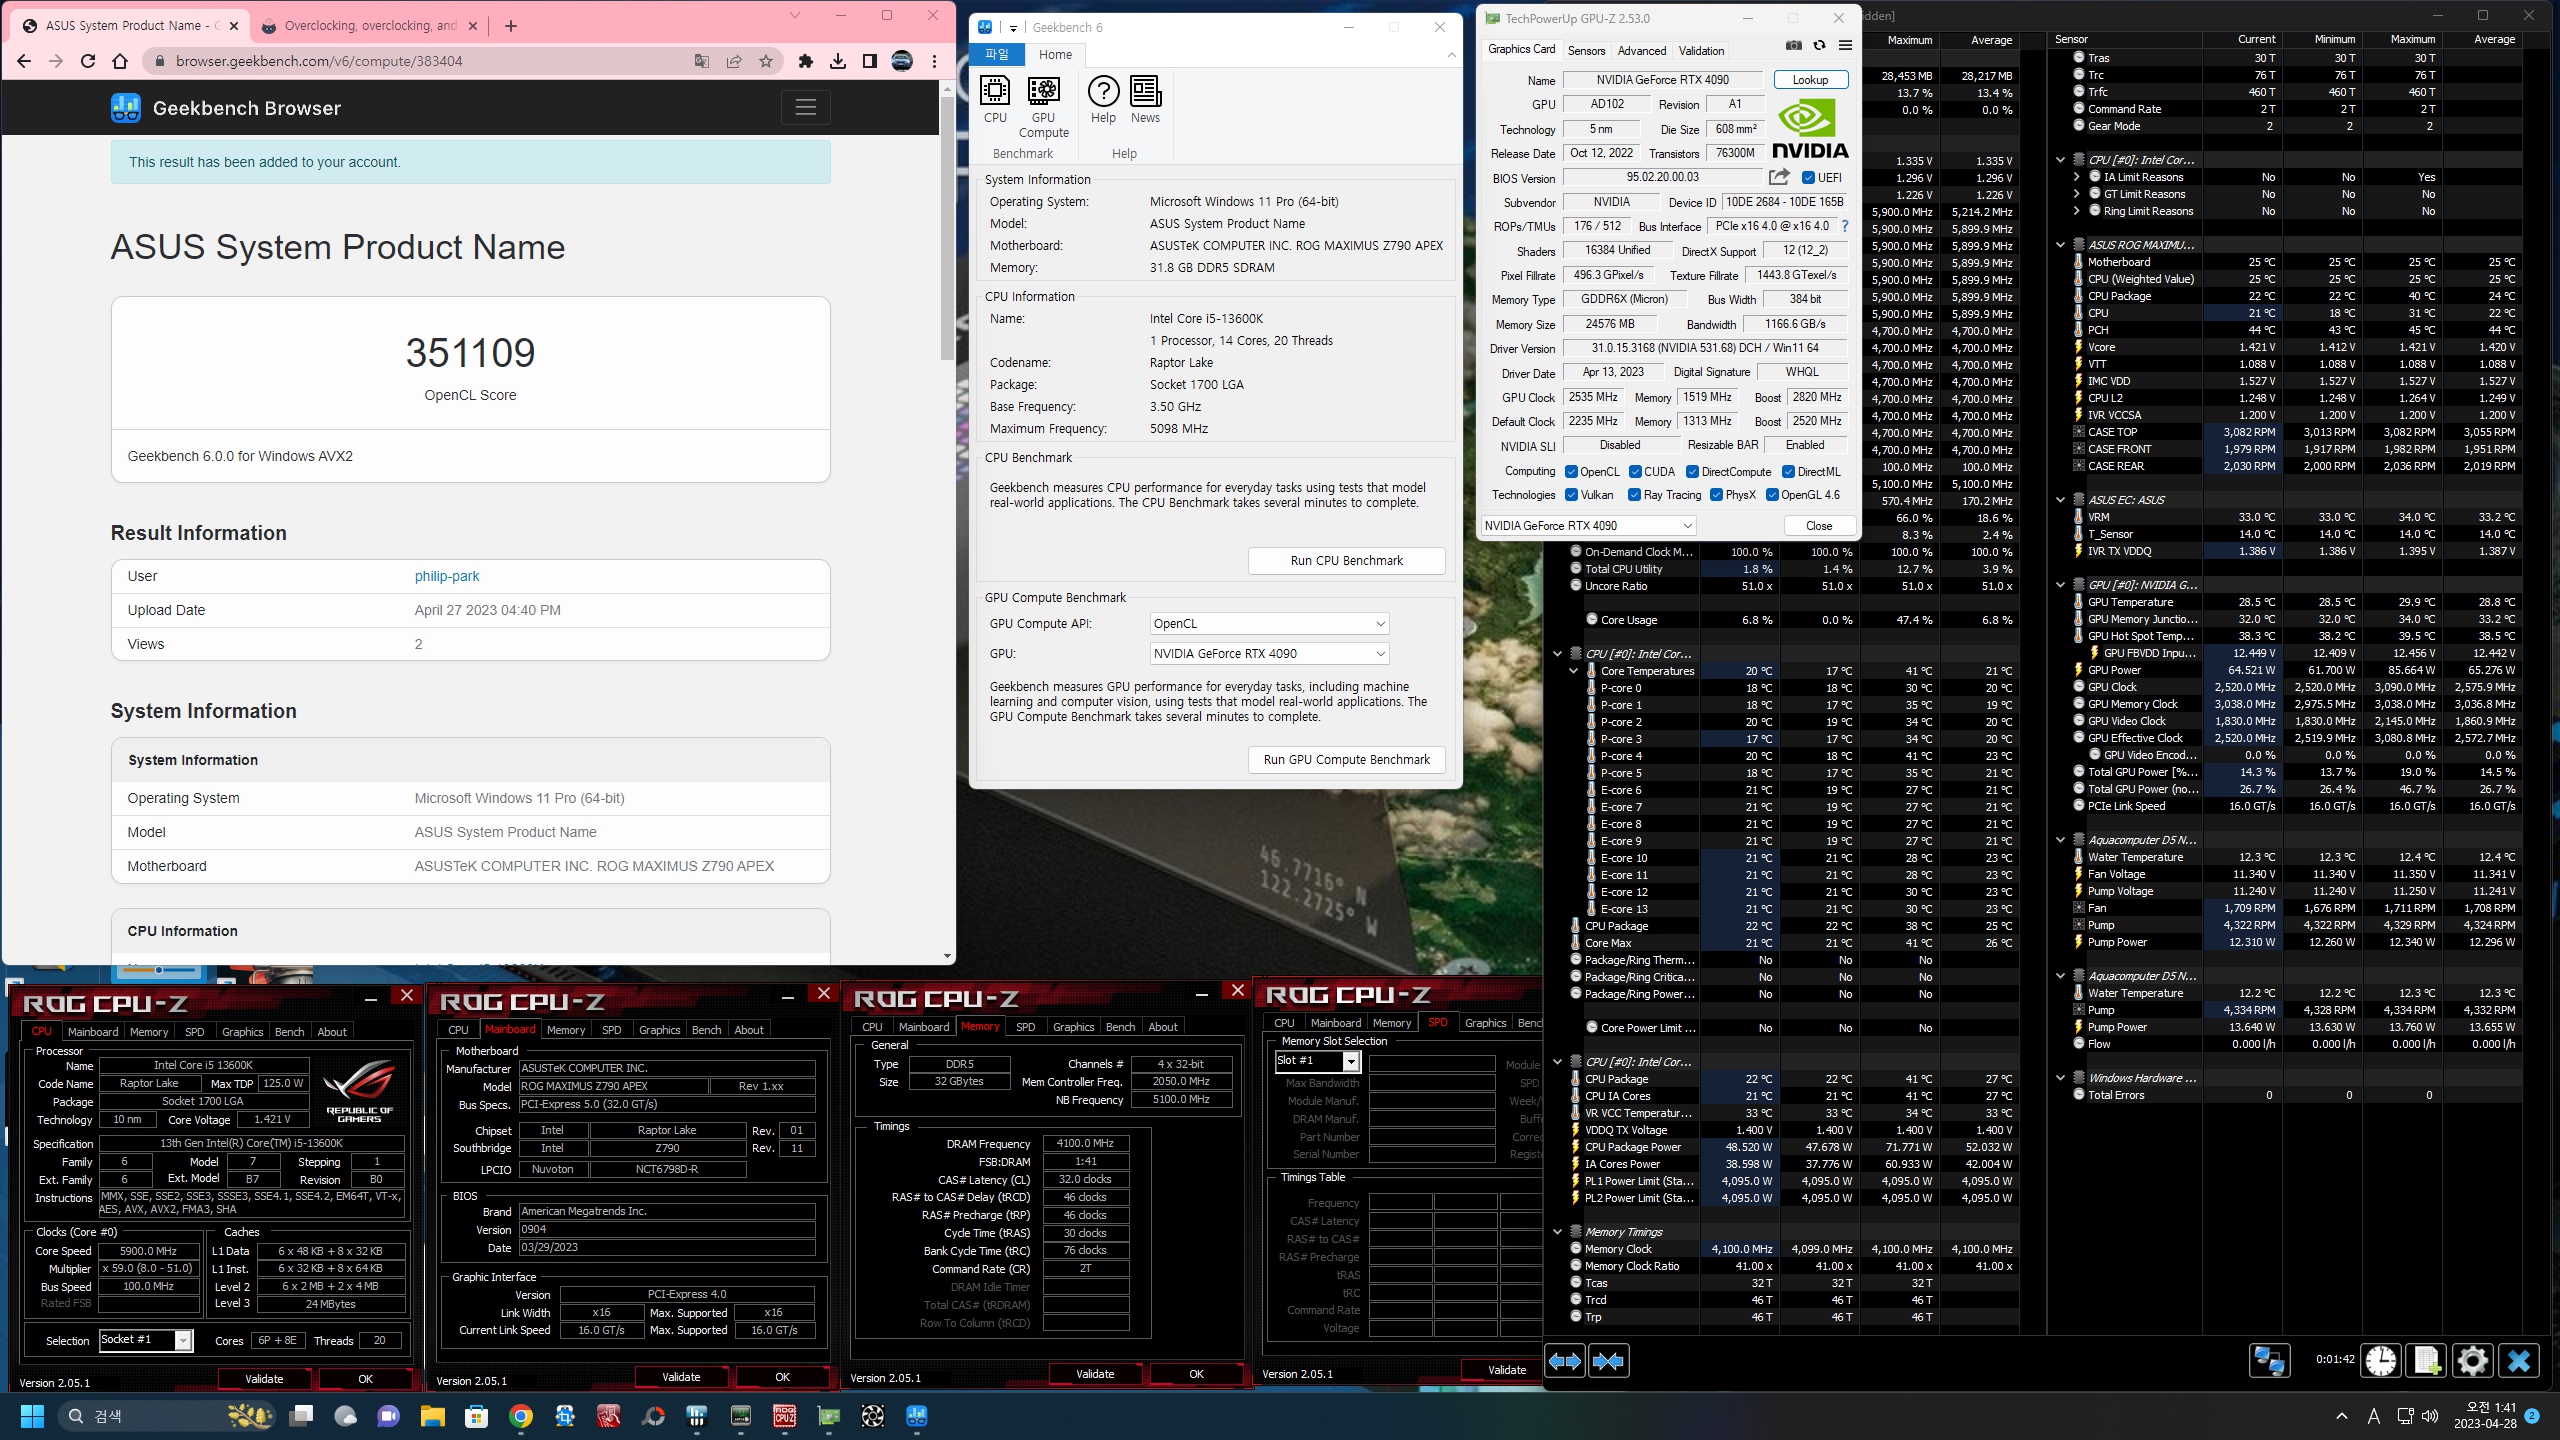
Task: Click the Windows Start button
Action: (32, 1416)
